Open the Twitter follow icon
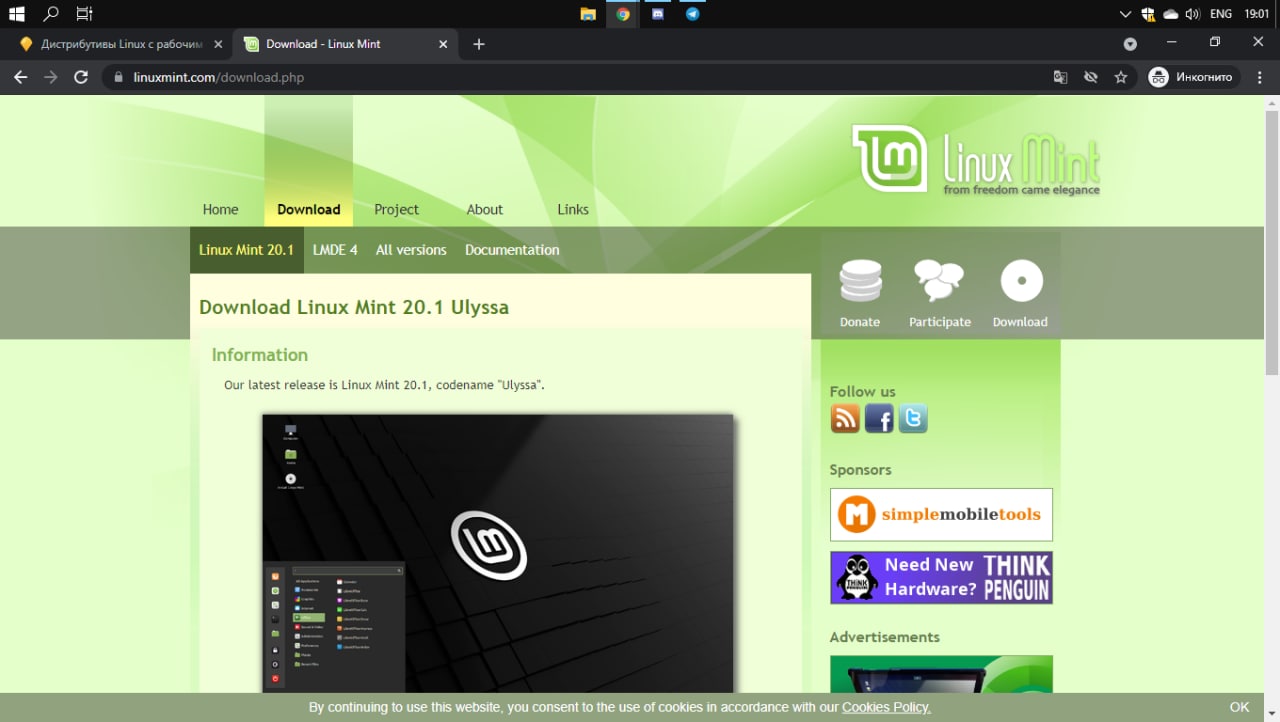Viewport: 1280px width, 722px height. pos(913,418)
